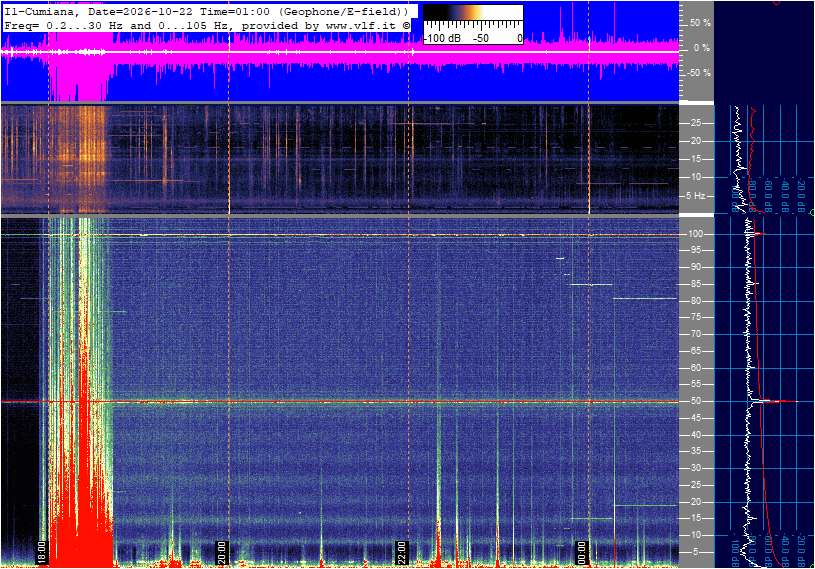Click the 60 frequency axis label
Viewport: 815px width, 569px height.
695,368
